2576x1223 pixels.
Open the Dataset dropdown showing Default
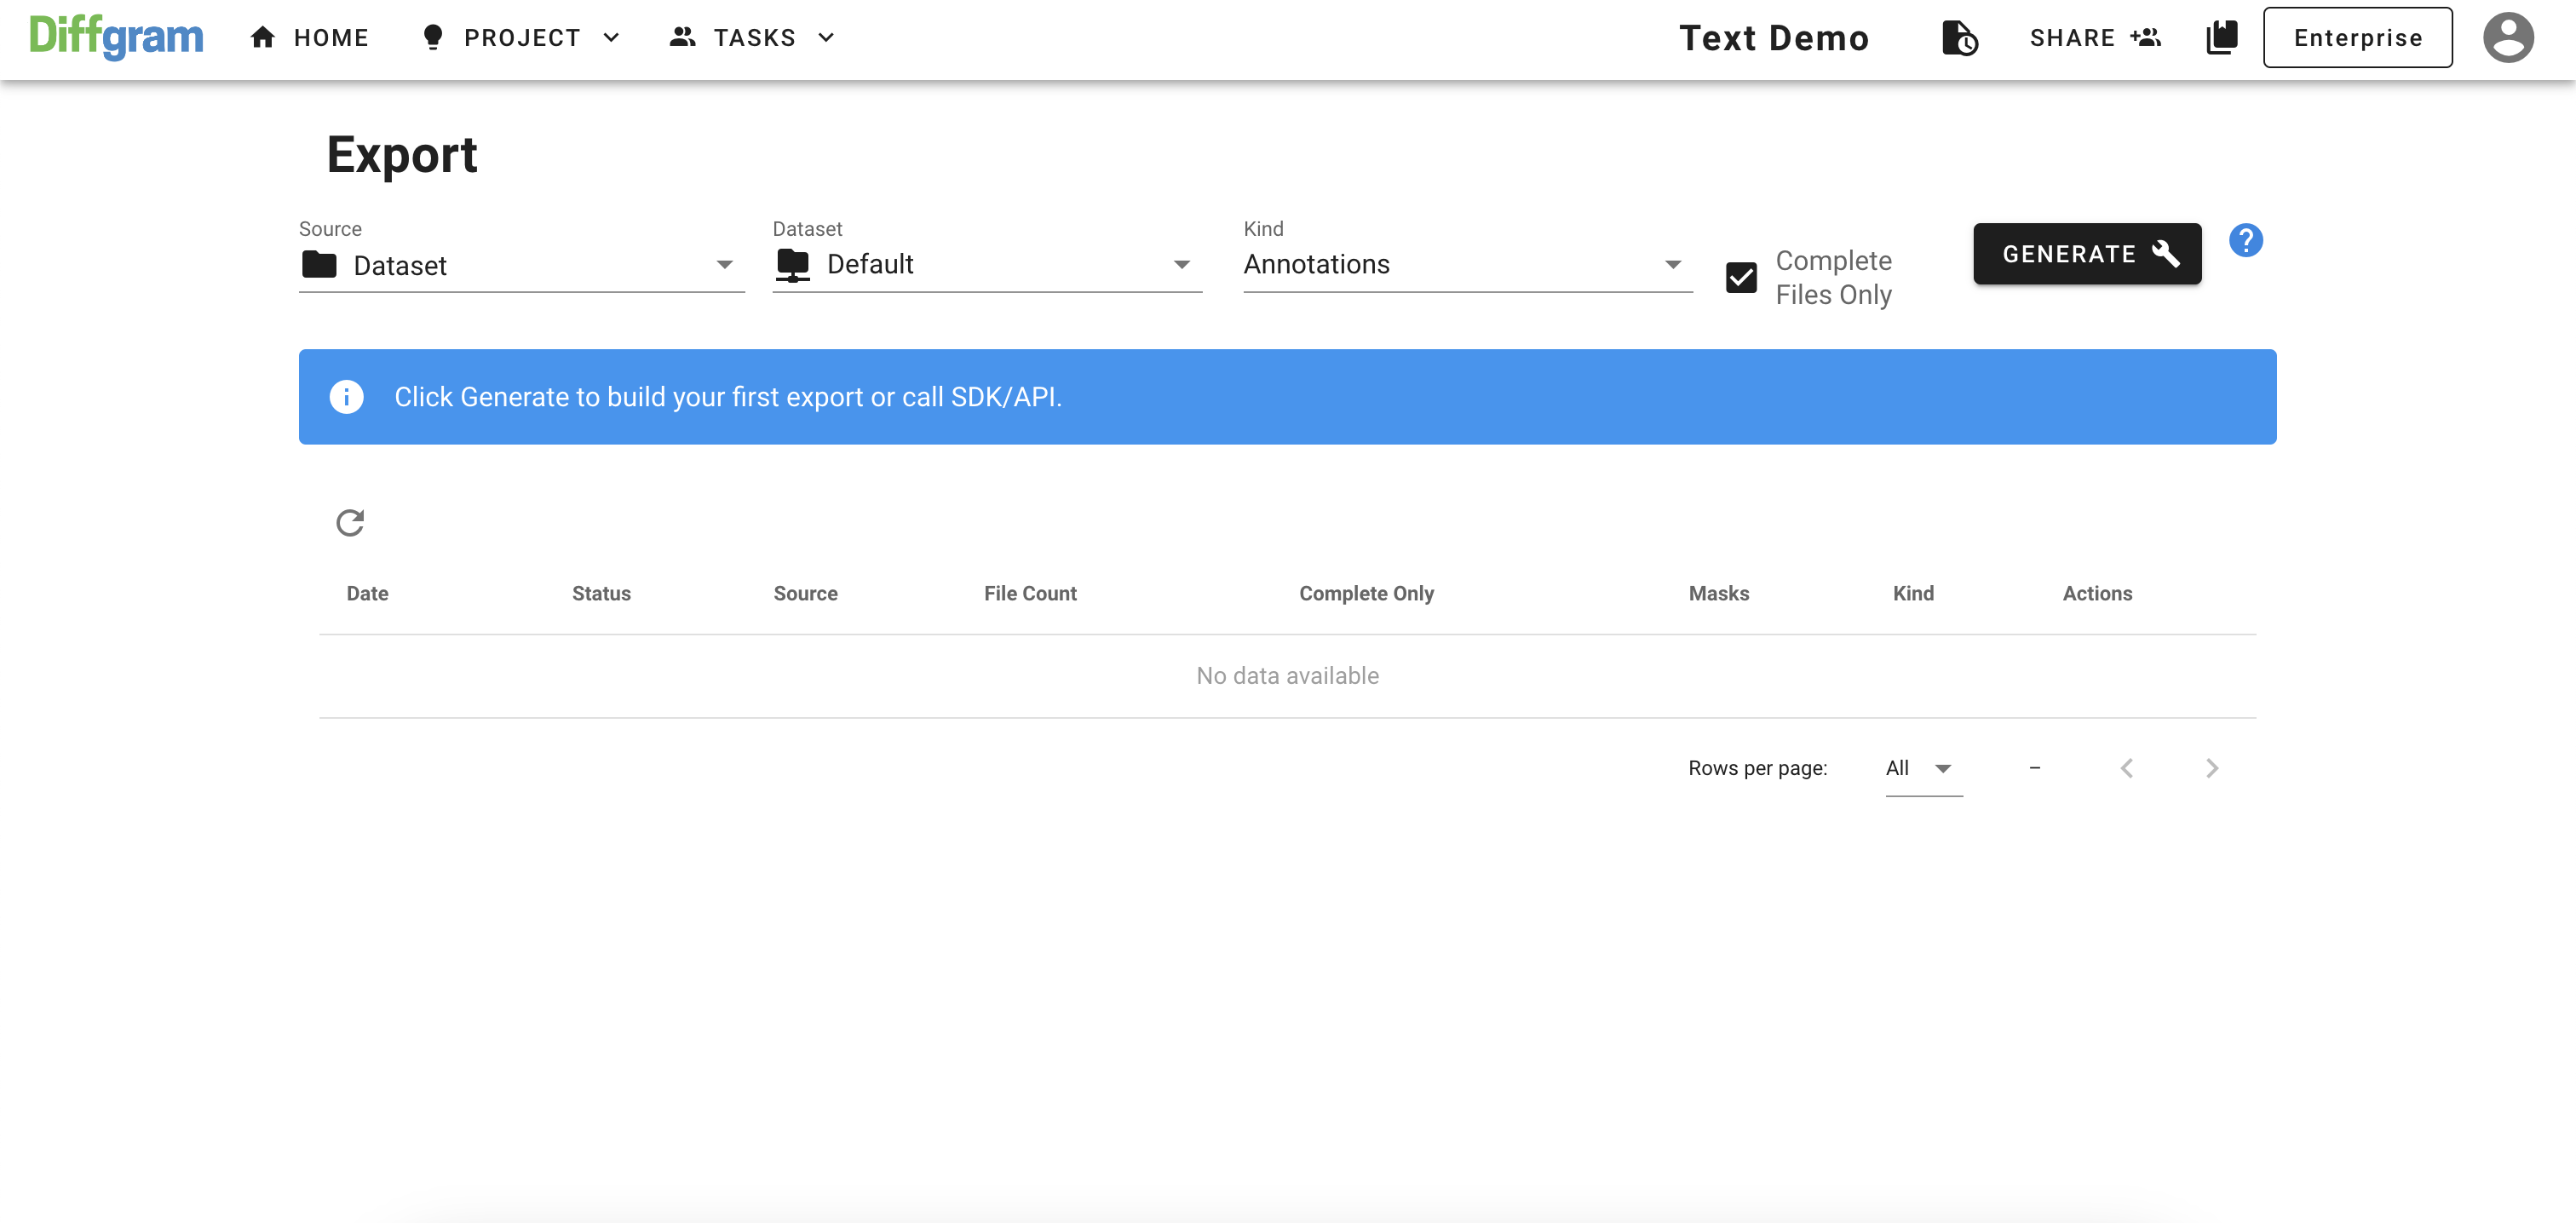click(987, 265)
